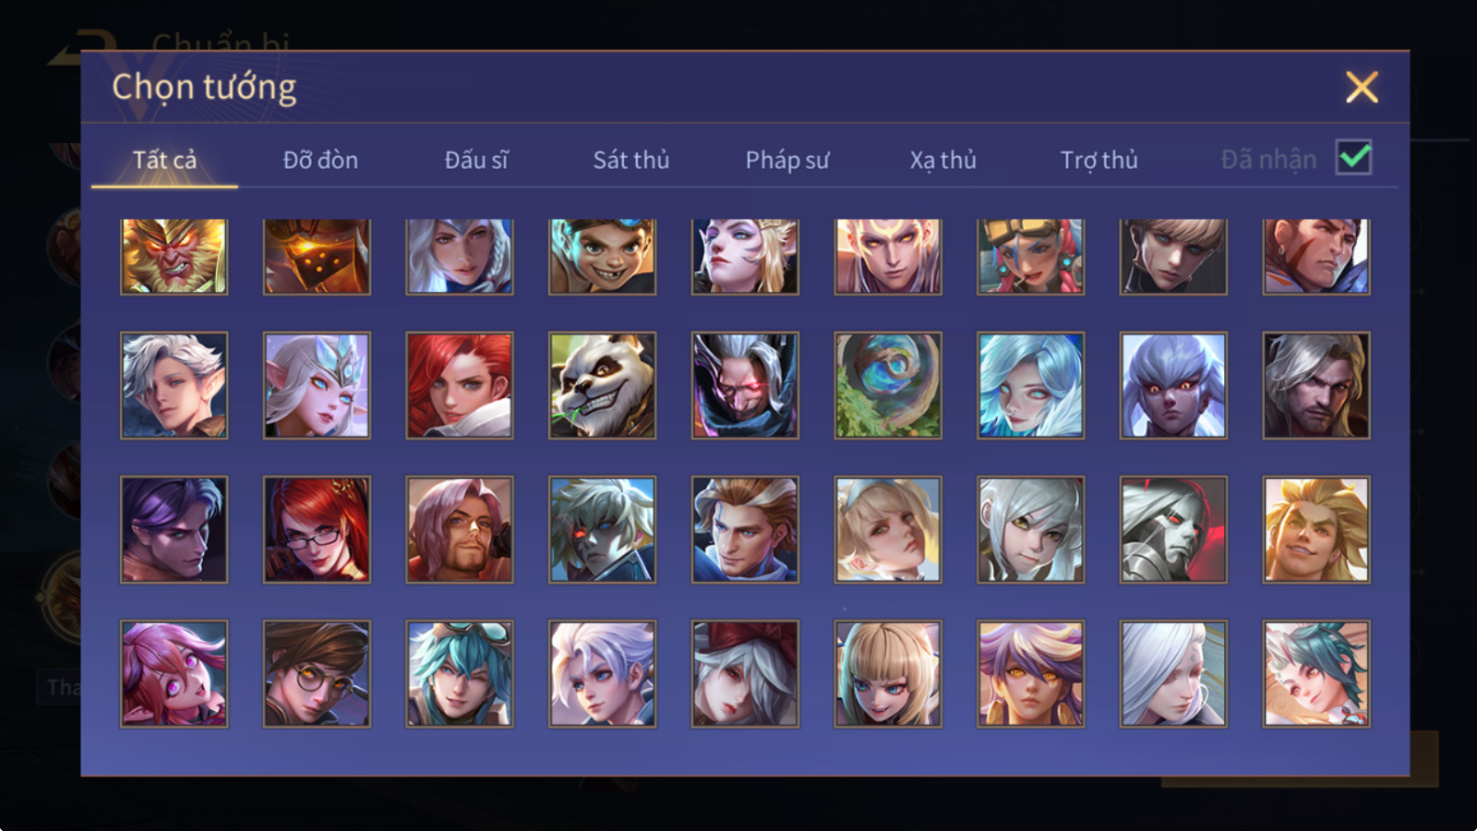1477x831 pixels.
Task: Select the swirling blue planet hero icon
Action: [888, 385]
